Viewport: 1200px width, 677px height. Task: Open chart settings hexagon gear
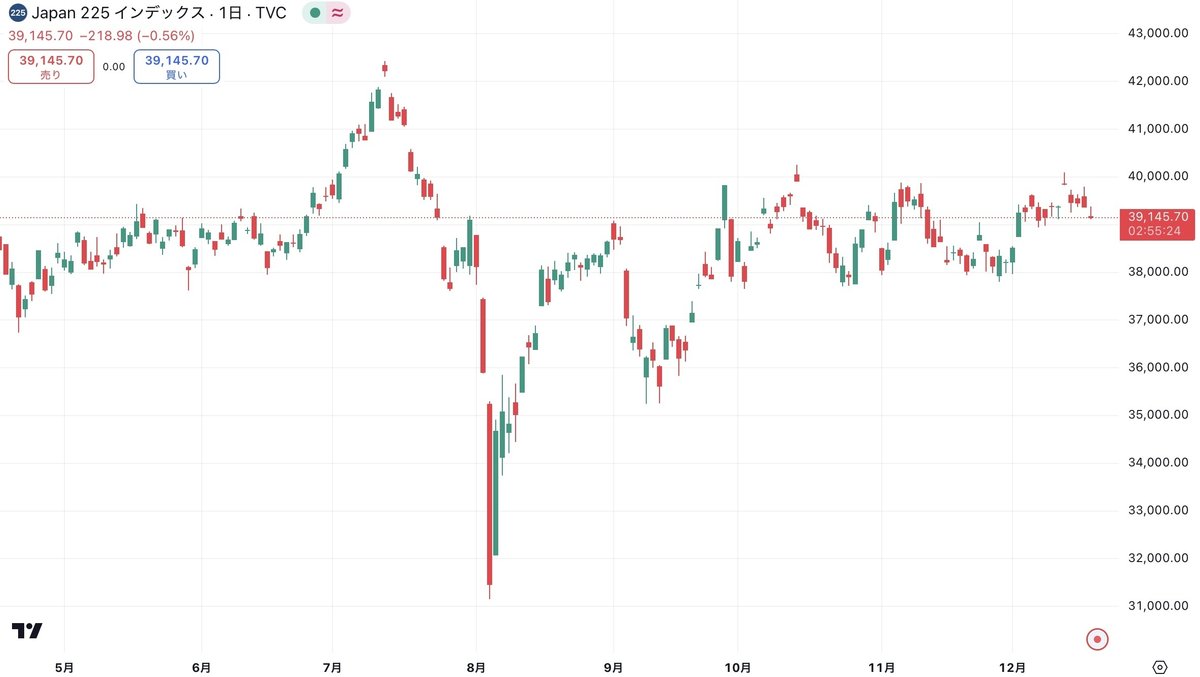(x=1160, y=667)
